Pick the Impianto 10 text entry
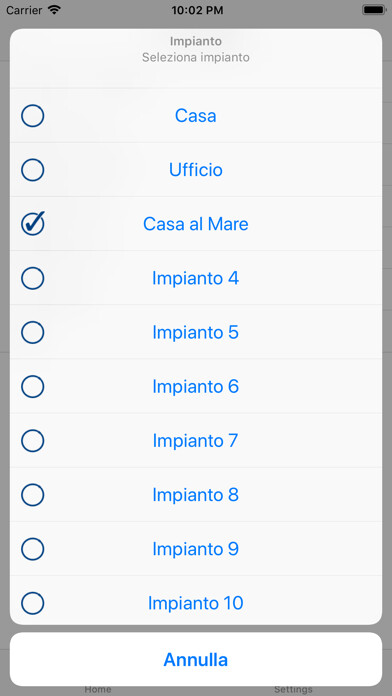The width and height of the screenshot is (392, 696). [x=196, y=603]
